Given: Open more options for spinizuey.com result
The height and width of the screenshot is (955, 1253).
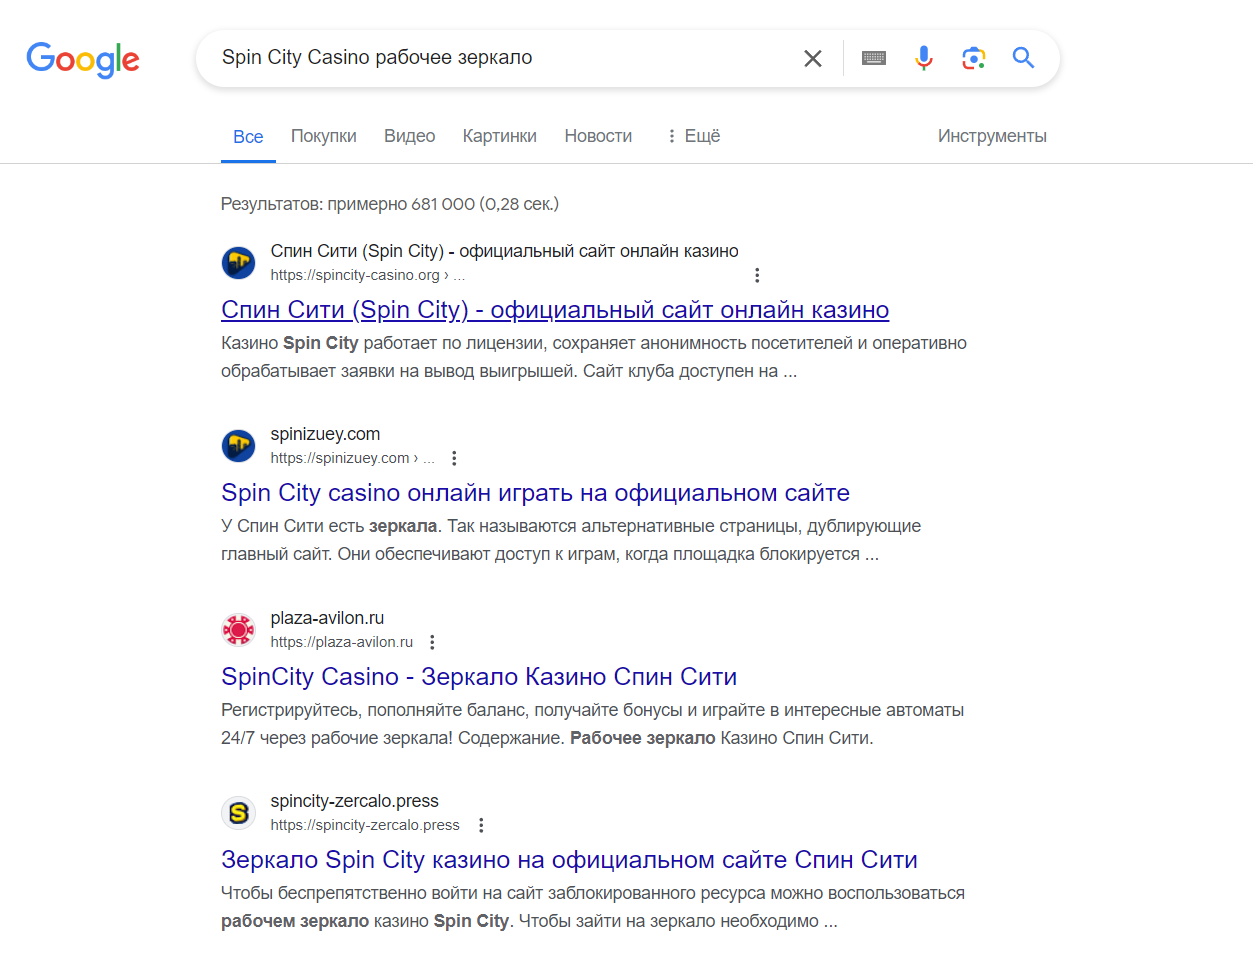Looking at the screenshot, I should pos(454,458).
